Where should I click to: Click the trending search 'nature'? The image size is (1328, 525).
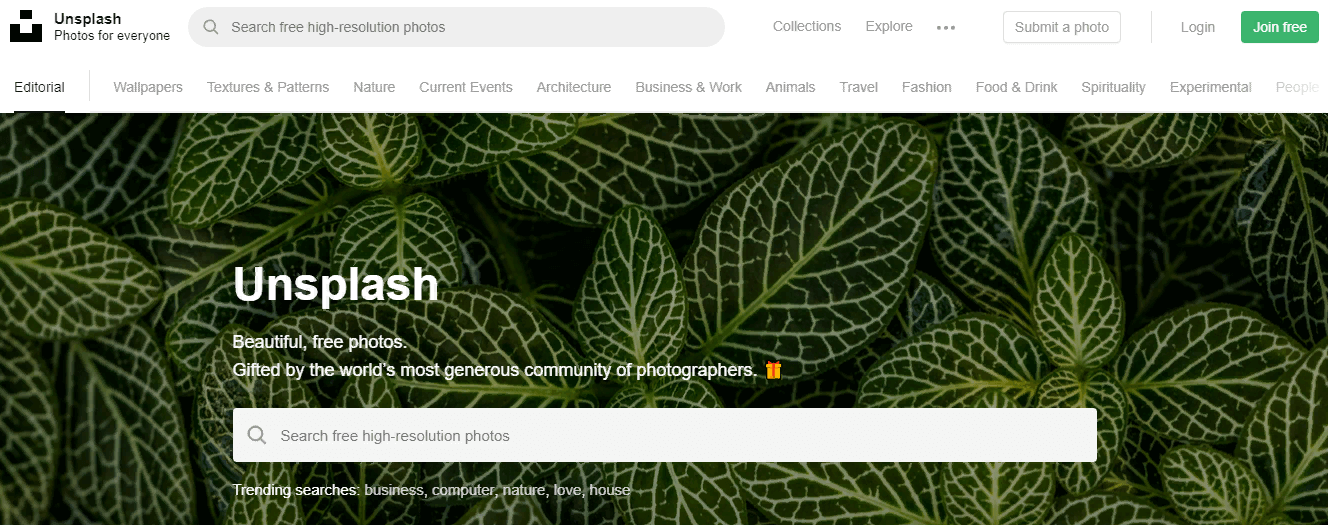(525, 490)
